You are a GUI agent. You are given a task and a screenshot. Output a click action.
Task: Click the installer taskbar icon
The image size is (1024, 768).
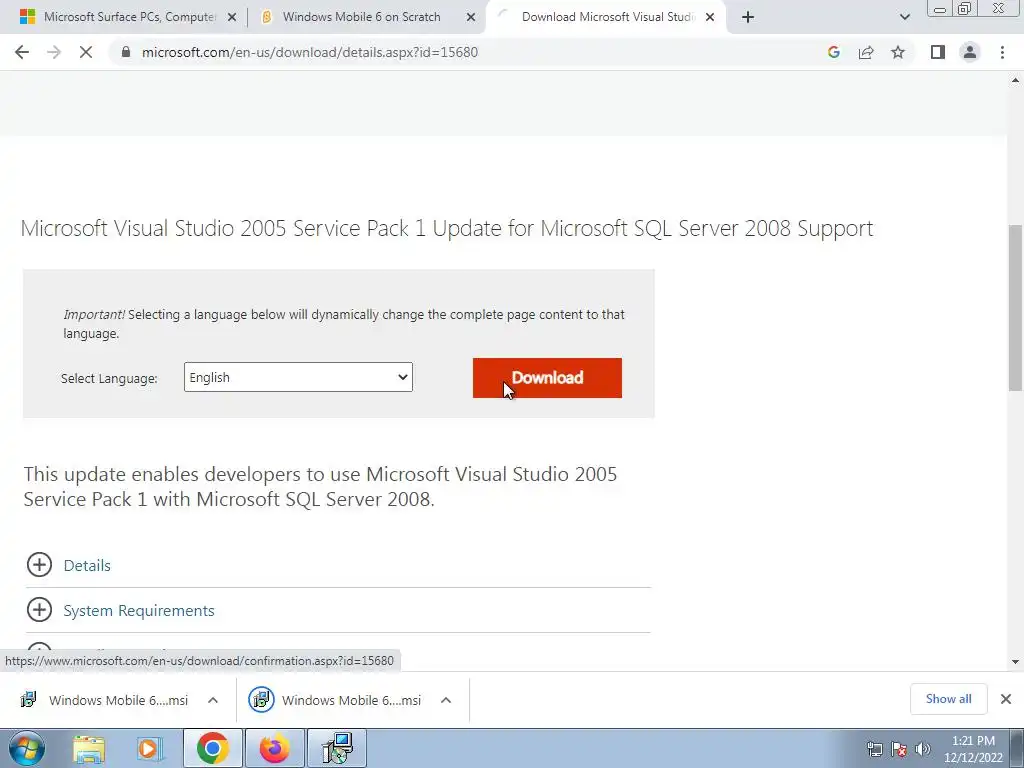pos(337,748)
